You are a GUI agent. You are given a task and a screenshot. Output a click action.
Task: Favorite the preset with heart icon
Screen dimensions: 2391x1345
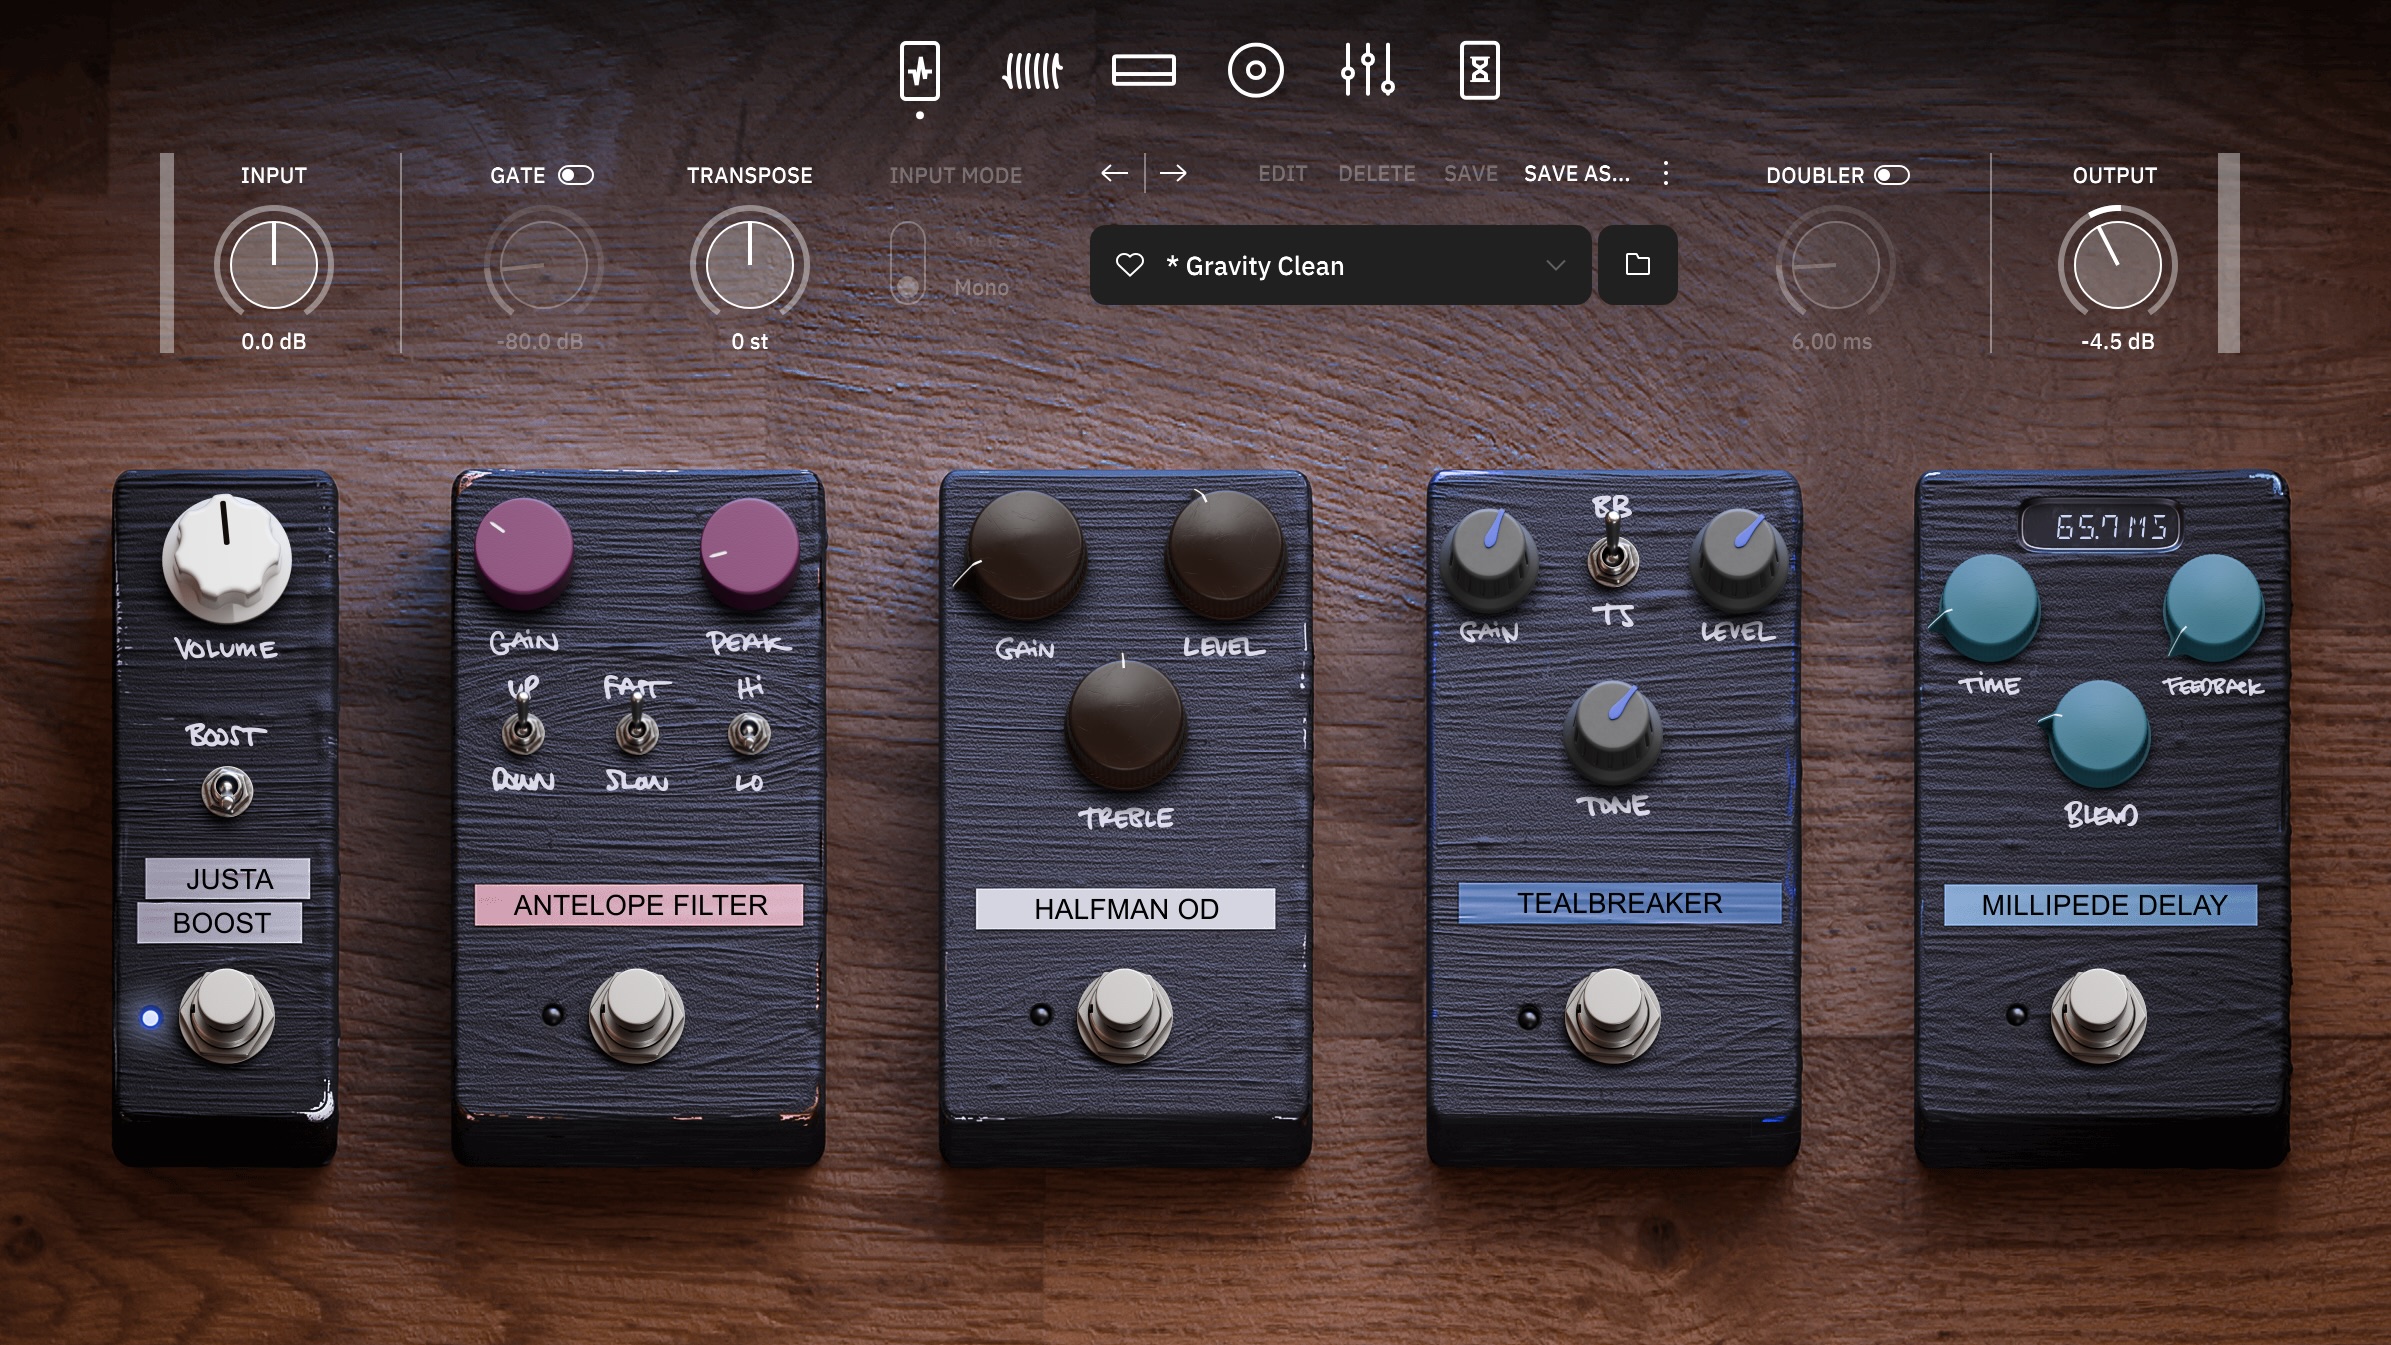1129,265
